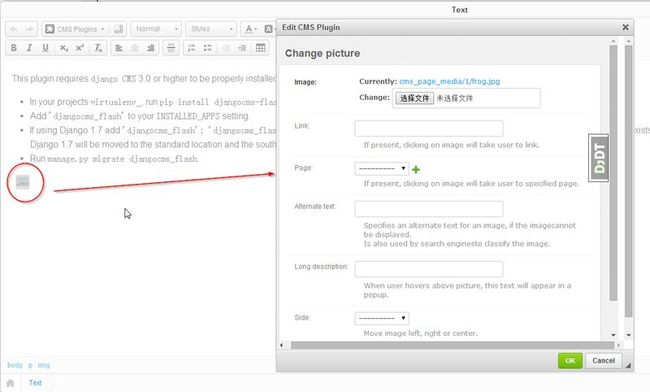
Task: Insert a bulleted list
Action: click(x=208, y=48)
